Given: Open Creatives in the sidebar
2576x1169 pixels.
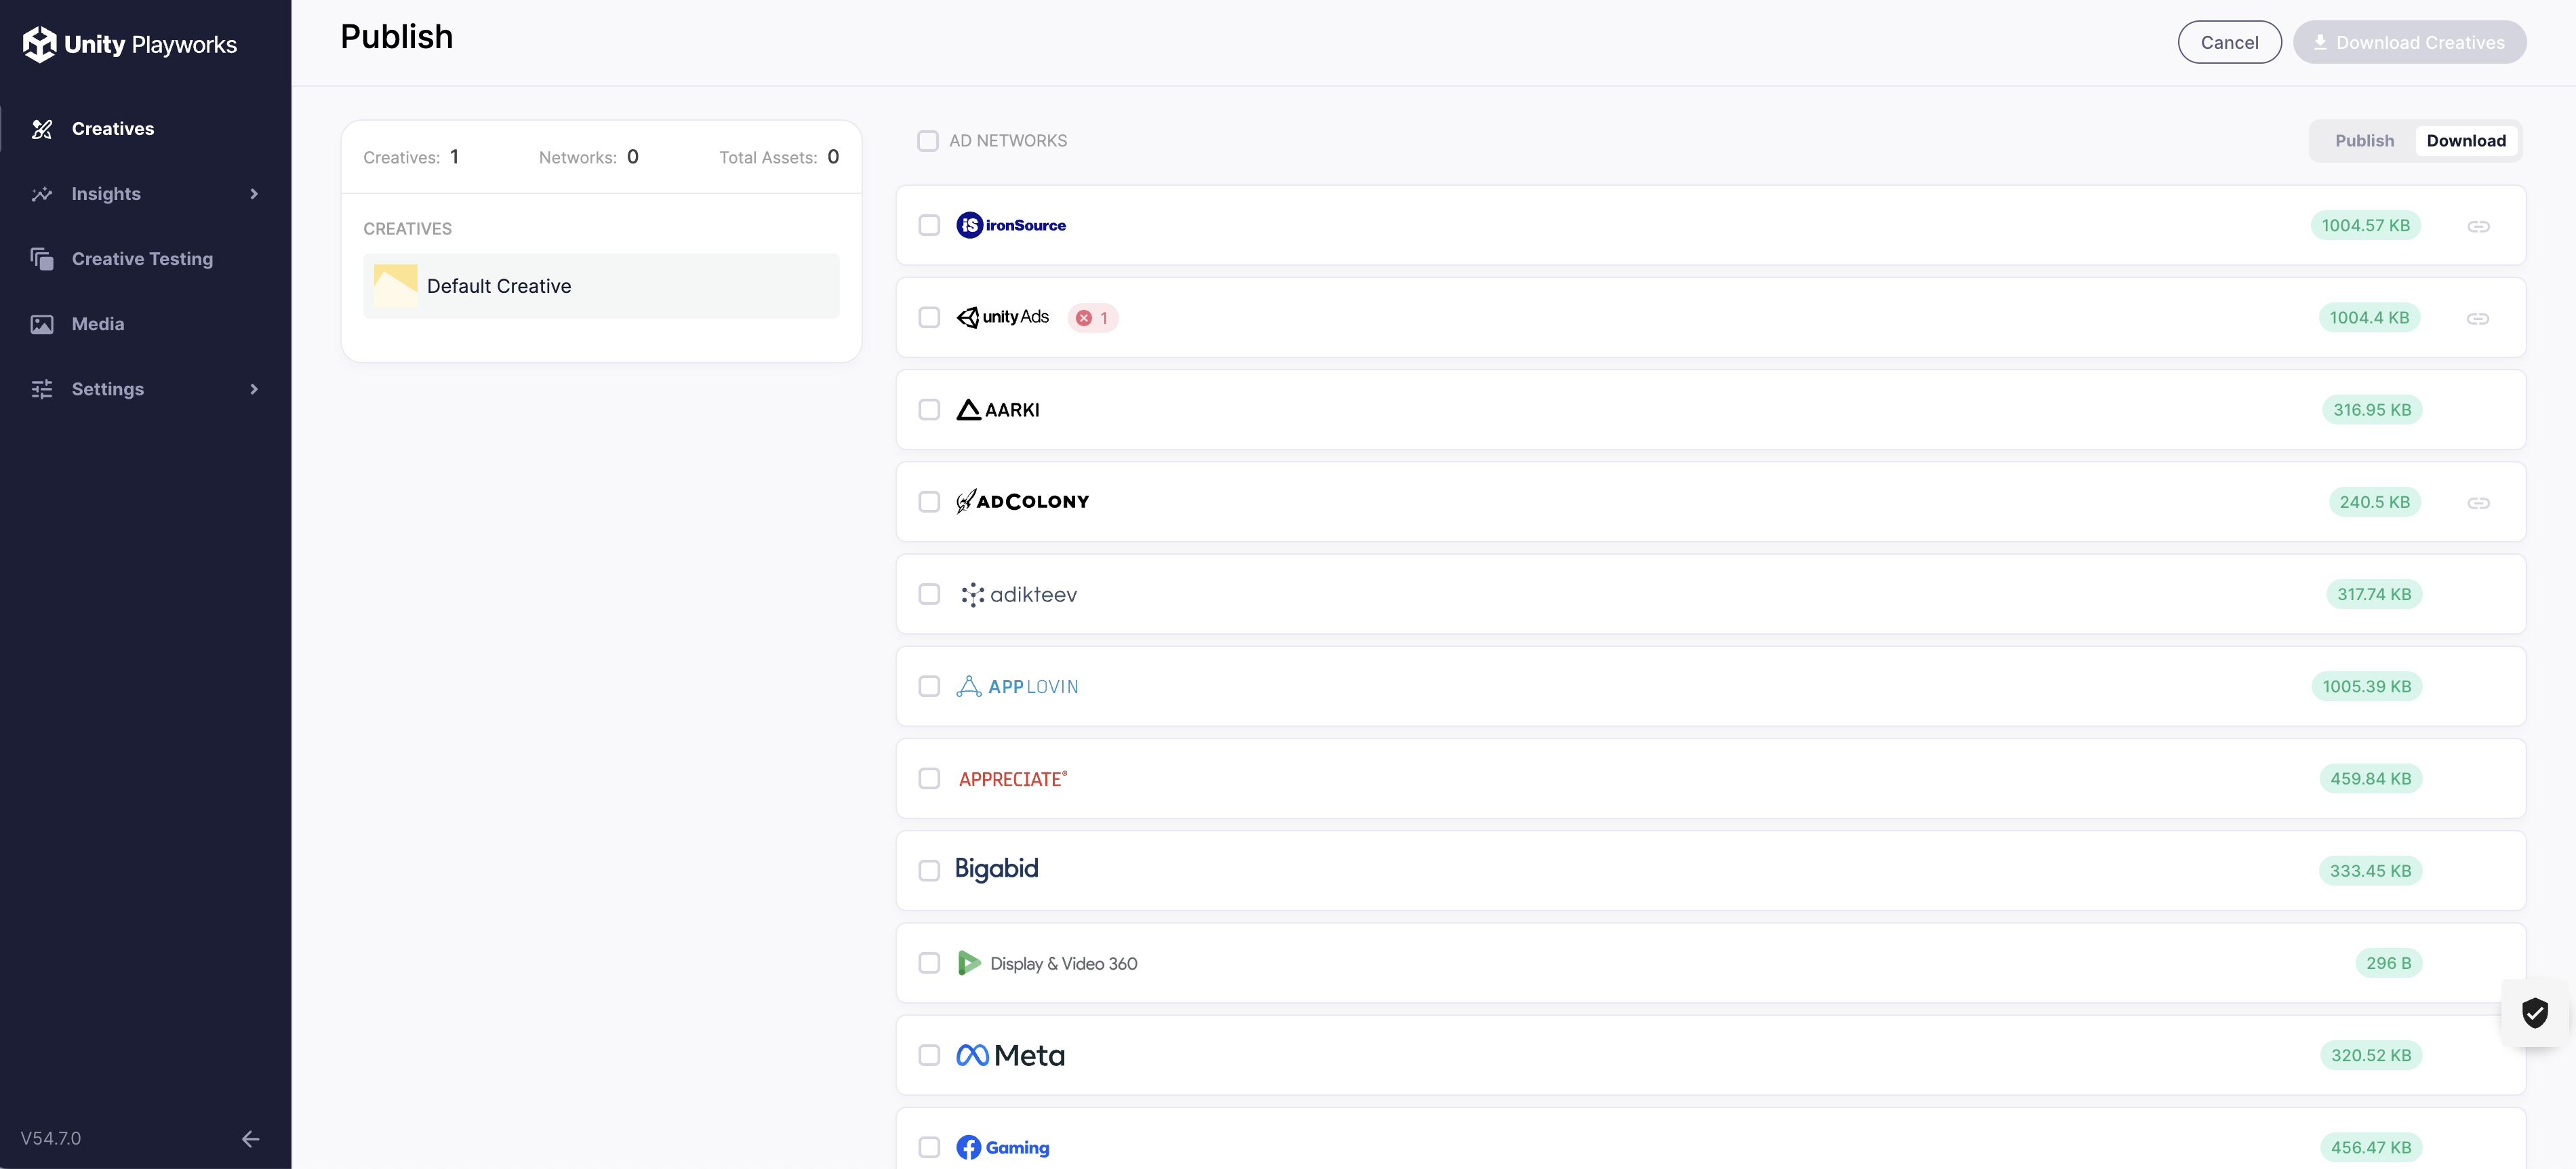Looking at the screenshot, I should coord(146,129).
